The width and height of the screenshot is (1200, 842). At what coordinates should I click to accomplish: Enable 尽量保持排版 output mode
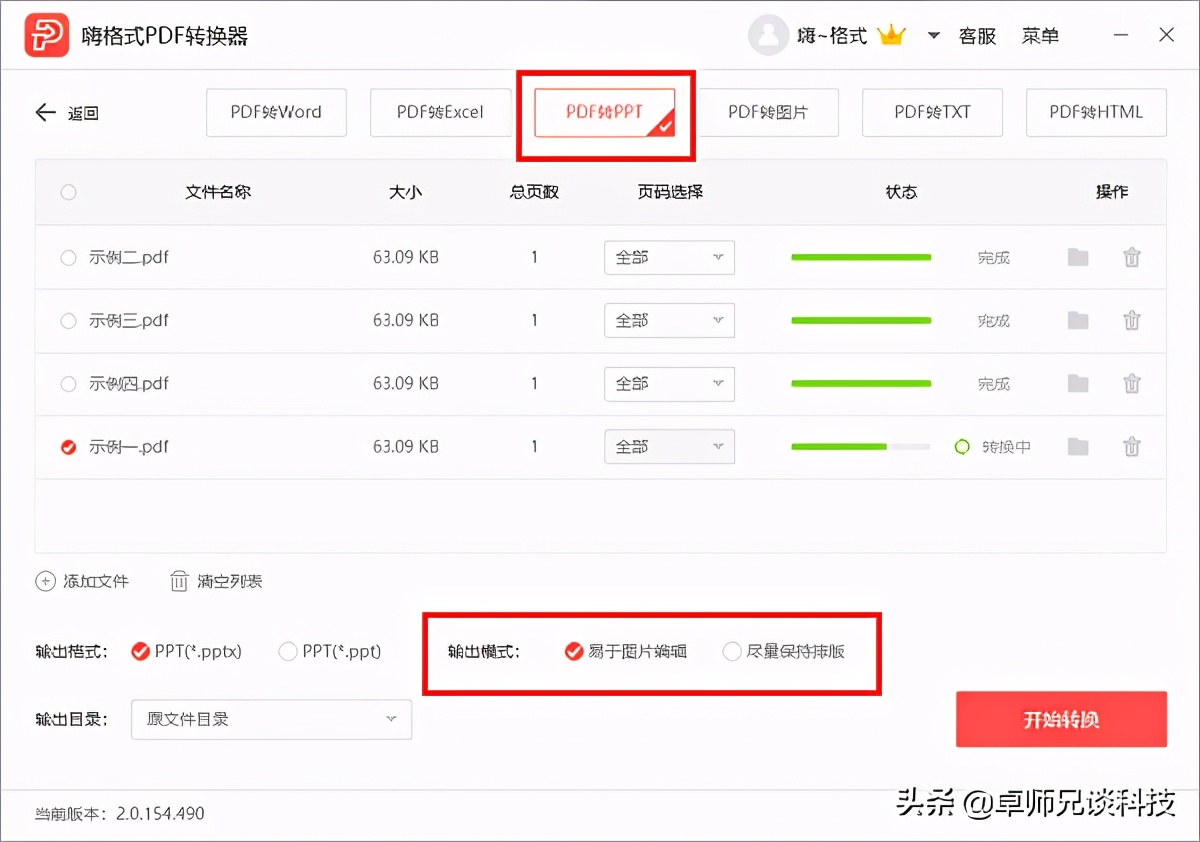click(x=732, y=651)
